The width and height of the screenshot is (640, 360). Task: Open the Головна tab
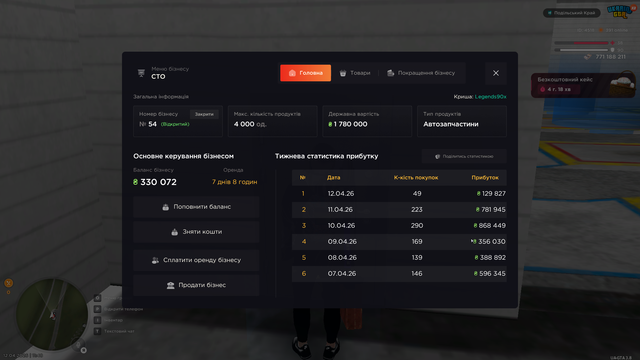tap(305, 73)
